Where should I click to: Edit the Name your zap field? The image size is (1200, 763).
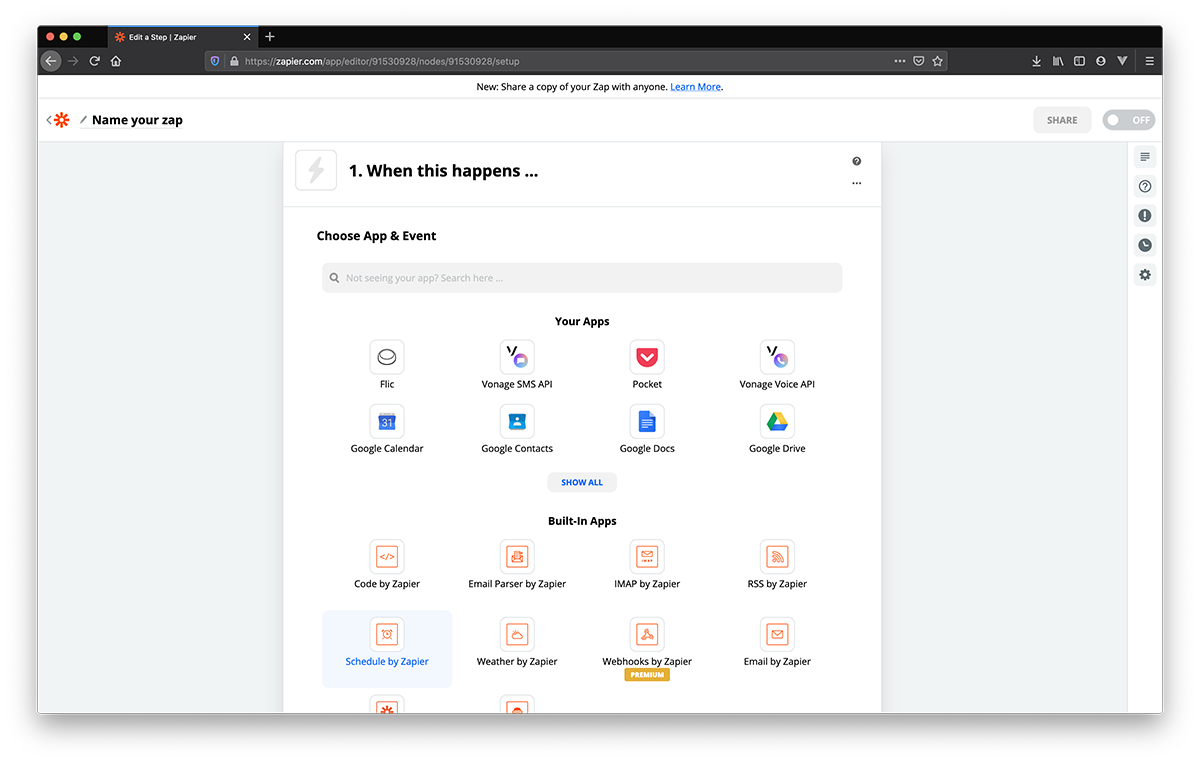137,120
